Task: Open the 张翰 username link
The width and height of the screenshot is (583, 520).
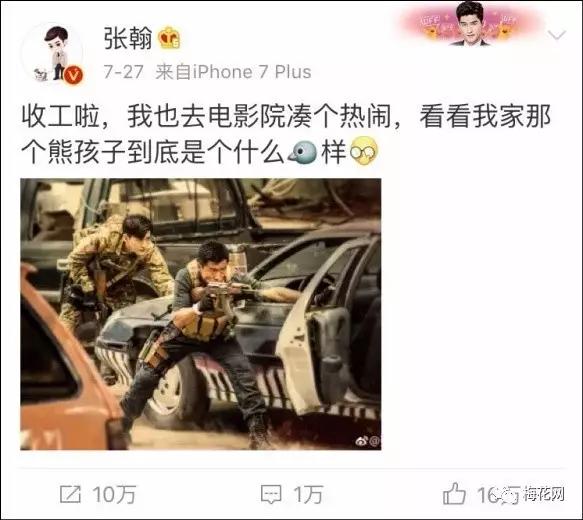Action: coord(128,38)
